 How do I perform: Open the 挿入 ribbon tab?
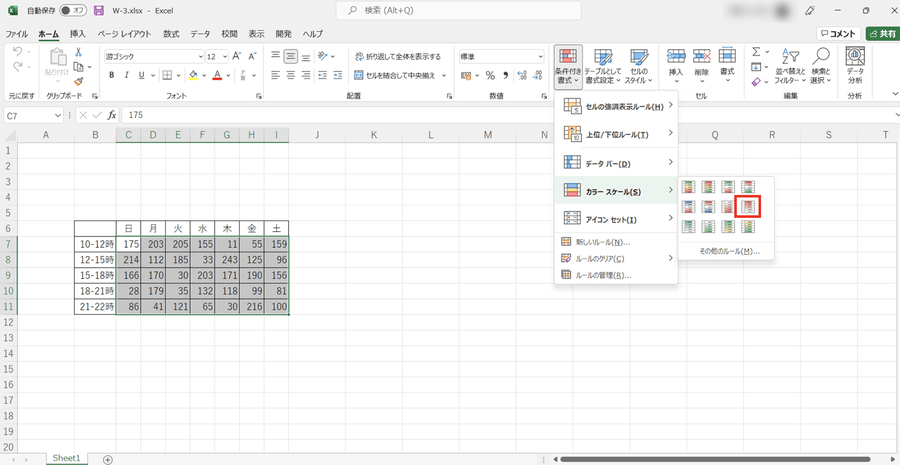[77, 33]
